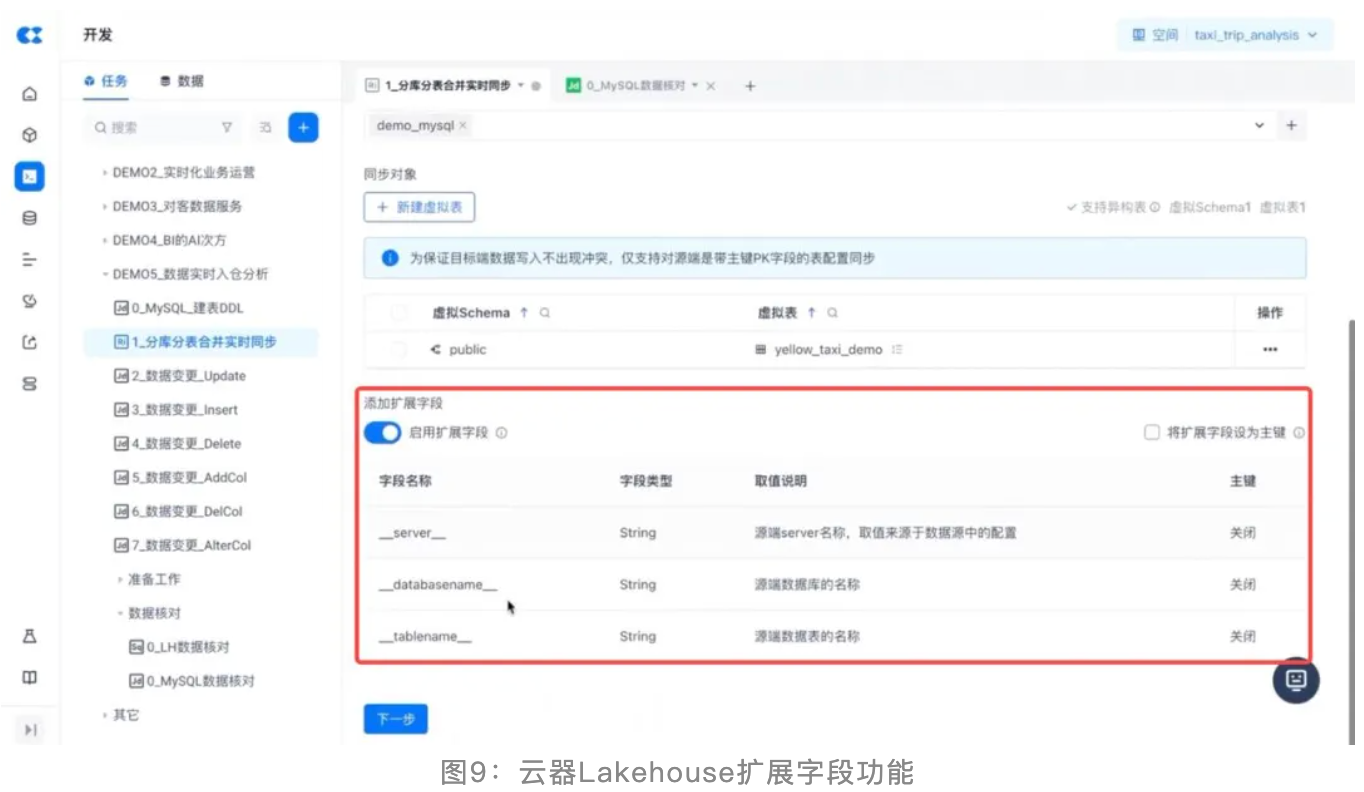Switch to the 数据 tab
Viewport: 1364px width, 792px height.
click(182, 81)
